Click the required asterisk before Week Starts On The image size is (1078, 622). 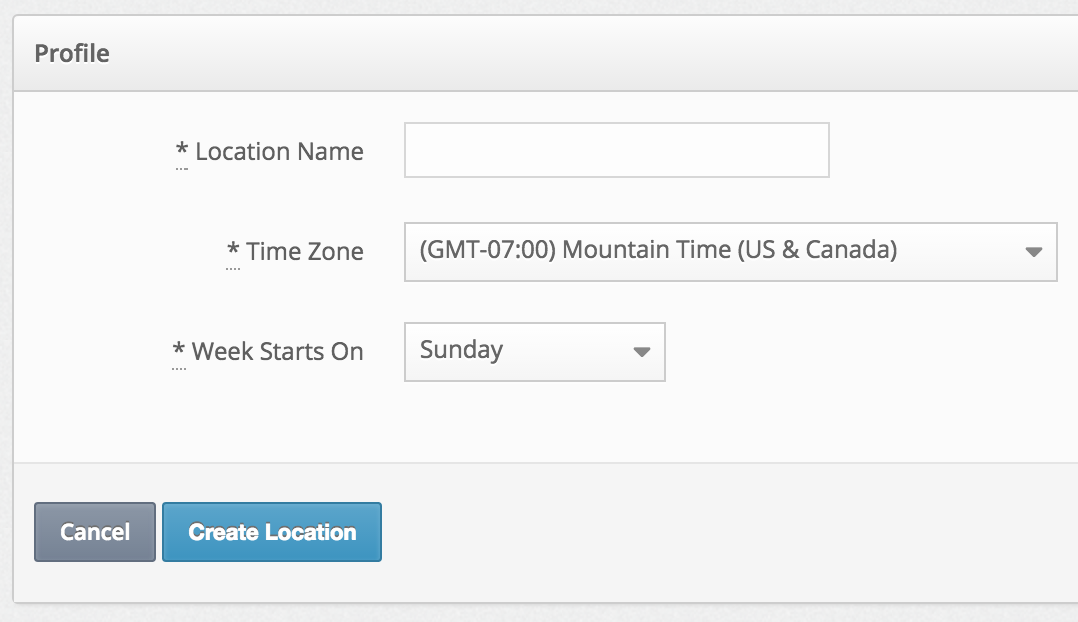coord(179,351)
